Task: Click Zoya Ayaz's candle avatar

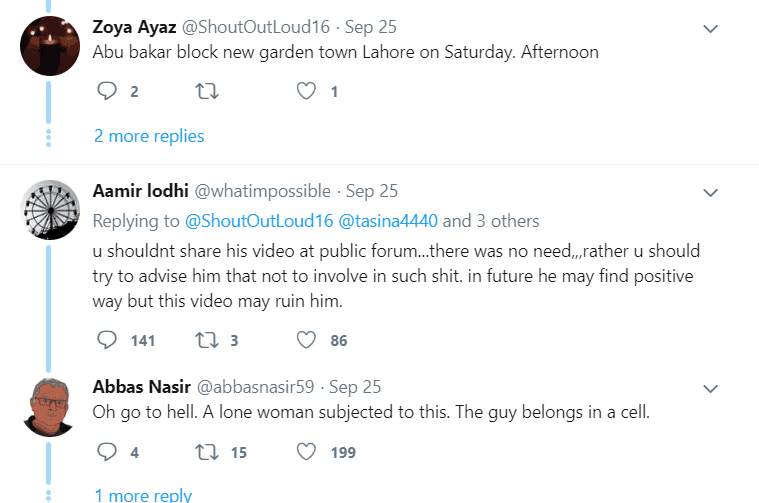Action: [x=50, y=46]
